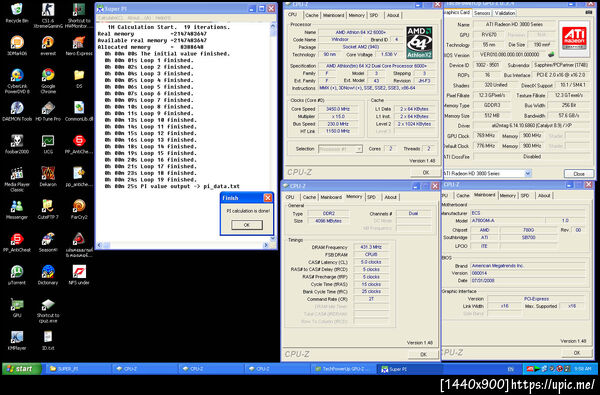Viewport: 600px width, 395px height.
Task: Click the Close button in GPU-Z
Action: pos(579,173)
